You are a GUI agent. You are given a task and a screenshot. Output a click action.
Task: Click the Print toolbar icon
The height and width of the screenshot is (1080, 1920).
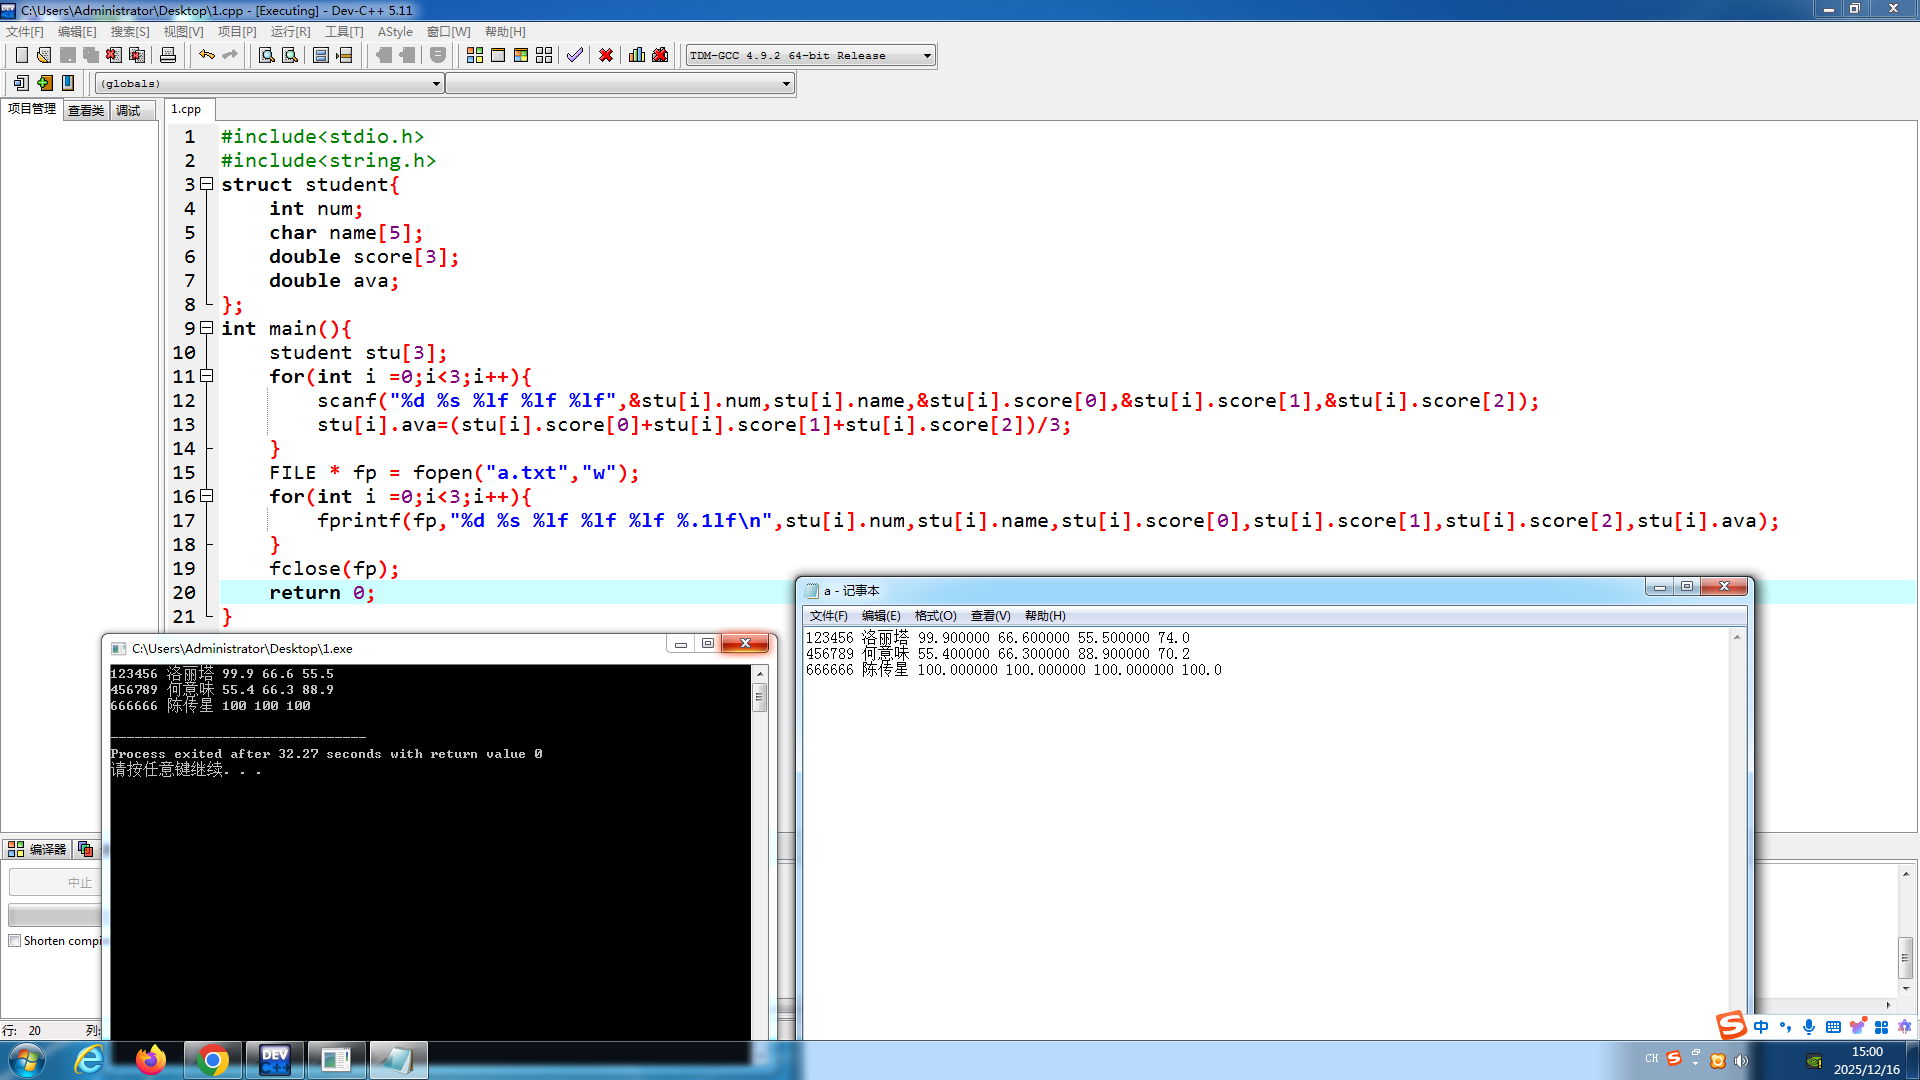pyautogui.click(x=168, y=55)
